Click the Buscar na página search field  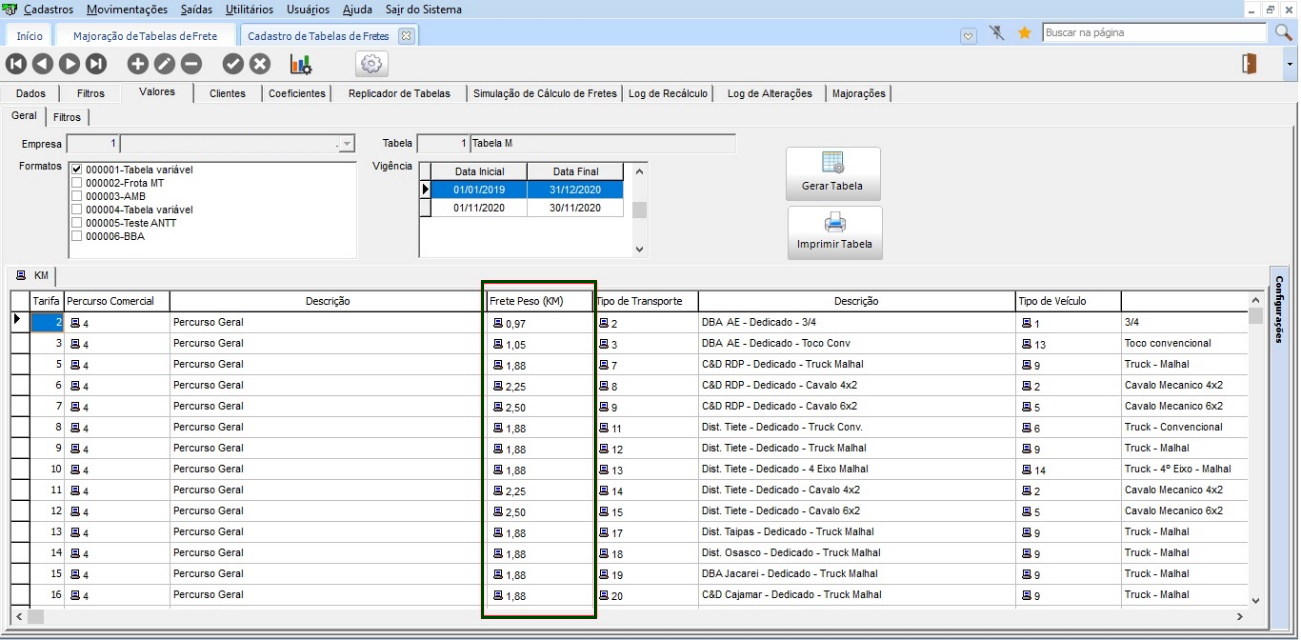coord(1155,33)
